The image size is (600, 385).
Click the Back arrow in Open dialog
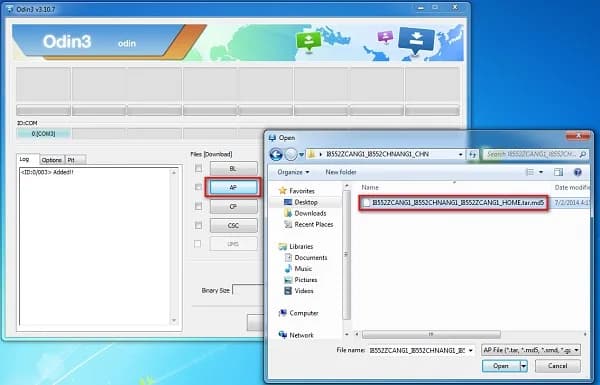276,154
